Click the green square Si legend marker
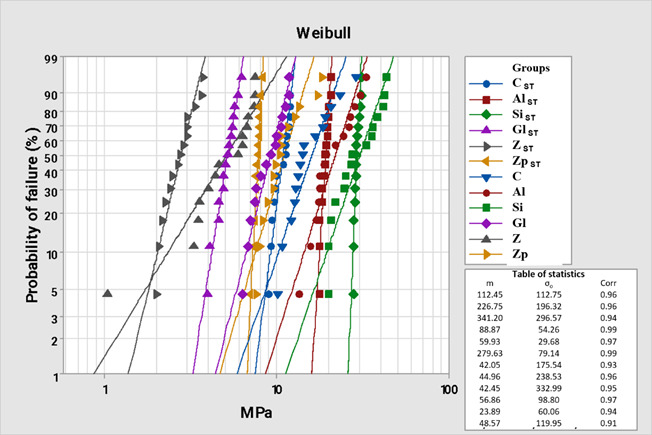This screenshot has height=435, width=652. pos(486,208)
